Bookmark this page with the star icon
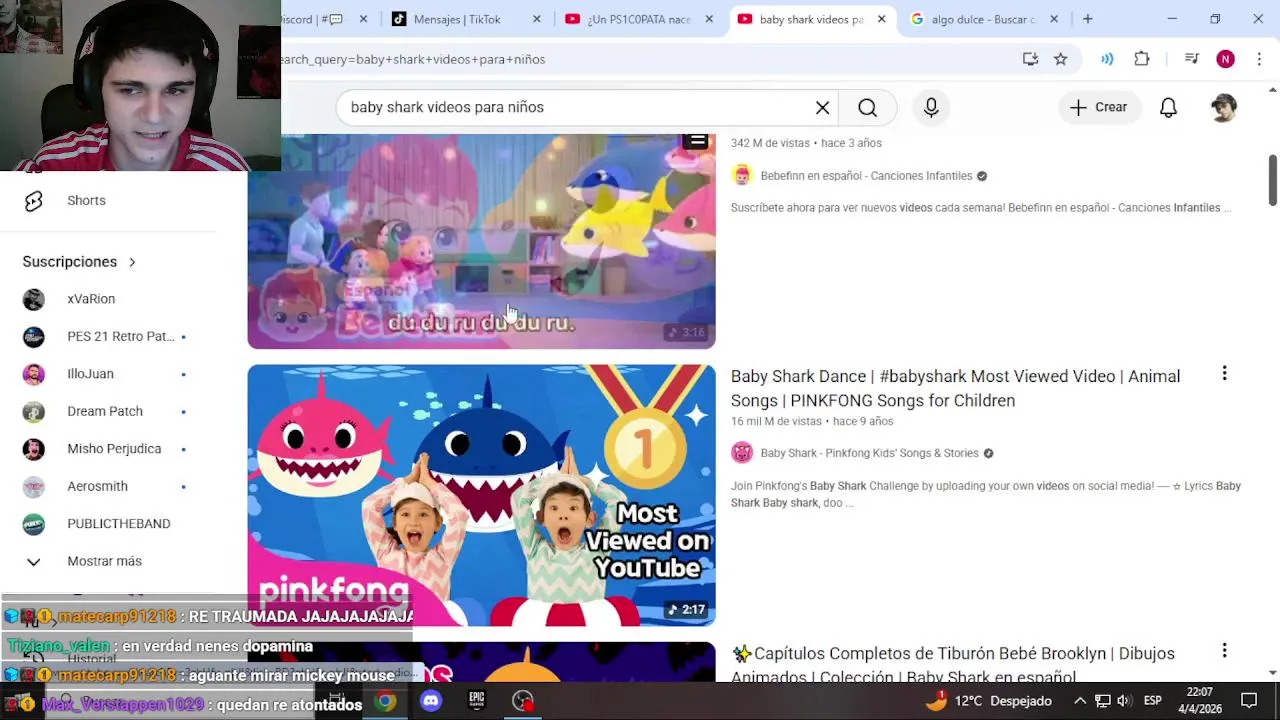Image resolution: width=1280 pixels, height=720 pixels. 1060,59
